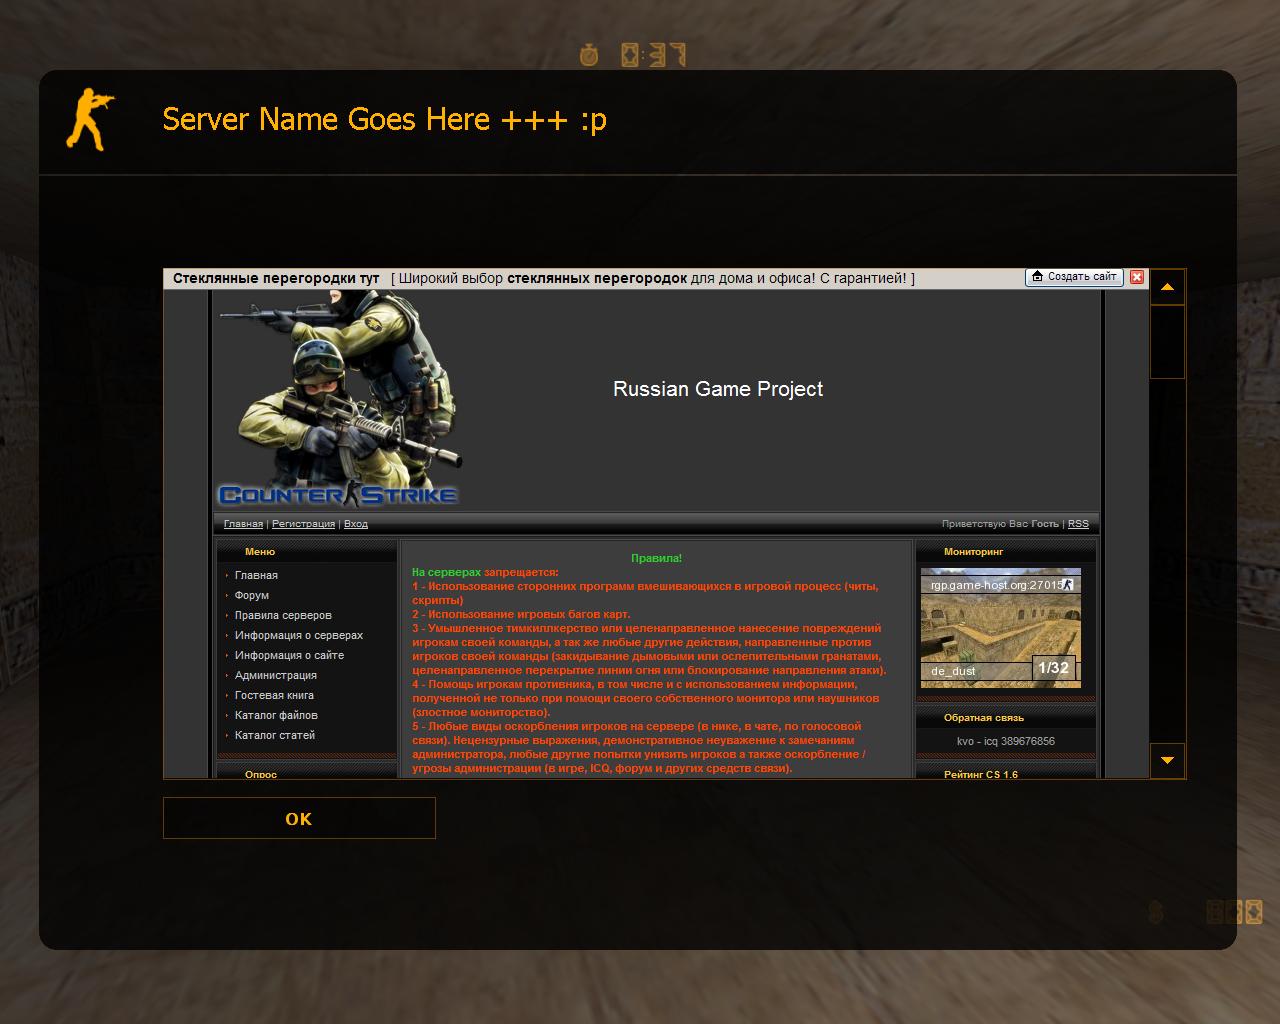Open the Регистрация link
1280x1024 pixels.
(303, 524)
